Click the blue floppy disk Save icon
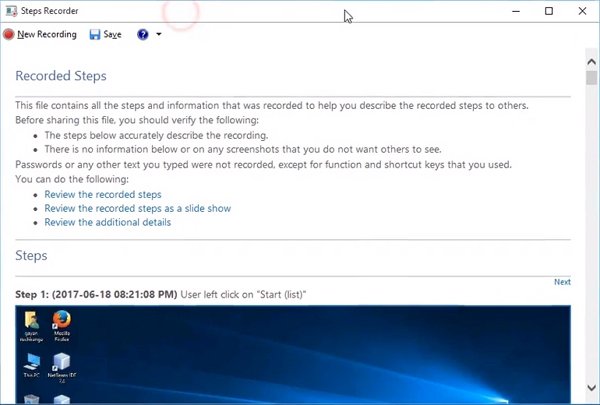Screen dimensions: 600x405 coord(95,34)
